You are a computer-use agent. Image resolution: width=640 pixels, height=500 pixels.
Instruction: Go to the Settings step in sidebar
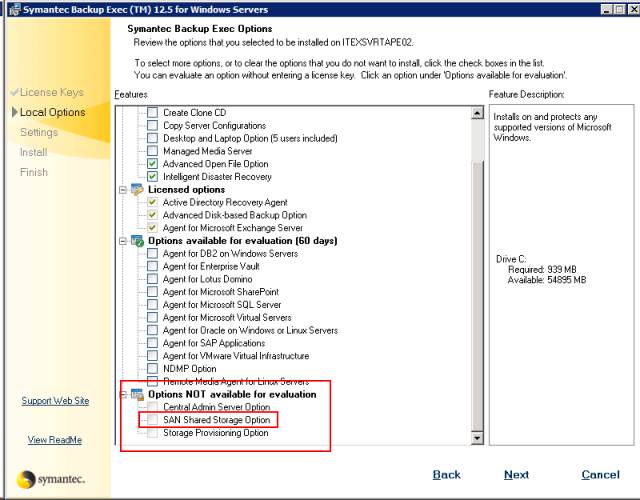tap(39, 132)
